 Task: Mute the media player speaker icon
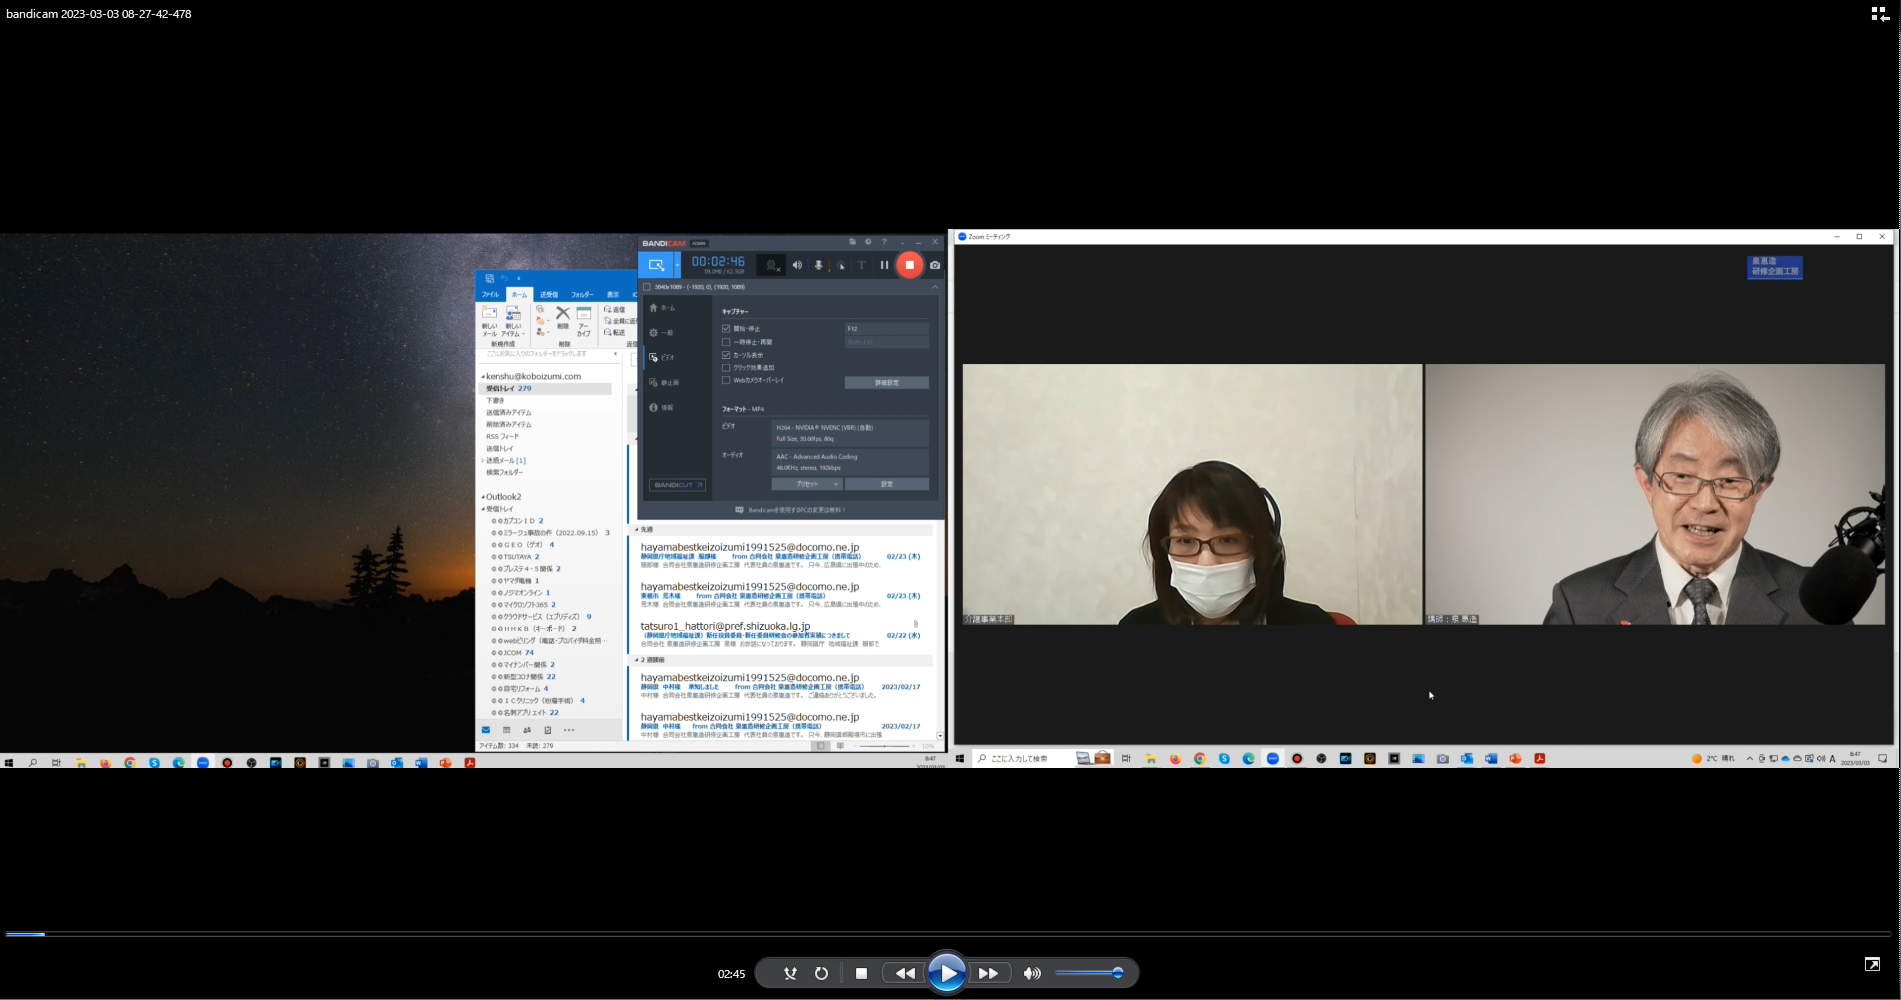[x=1032, y=973]
